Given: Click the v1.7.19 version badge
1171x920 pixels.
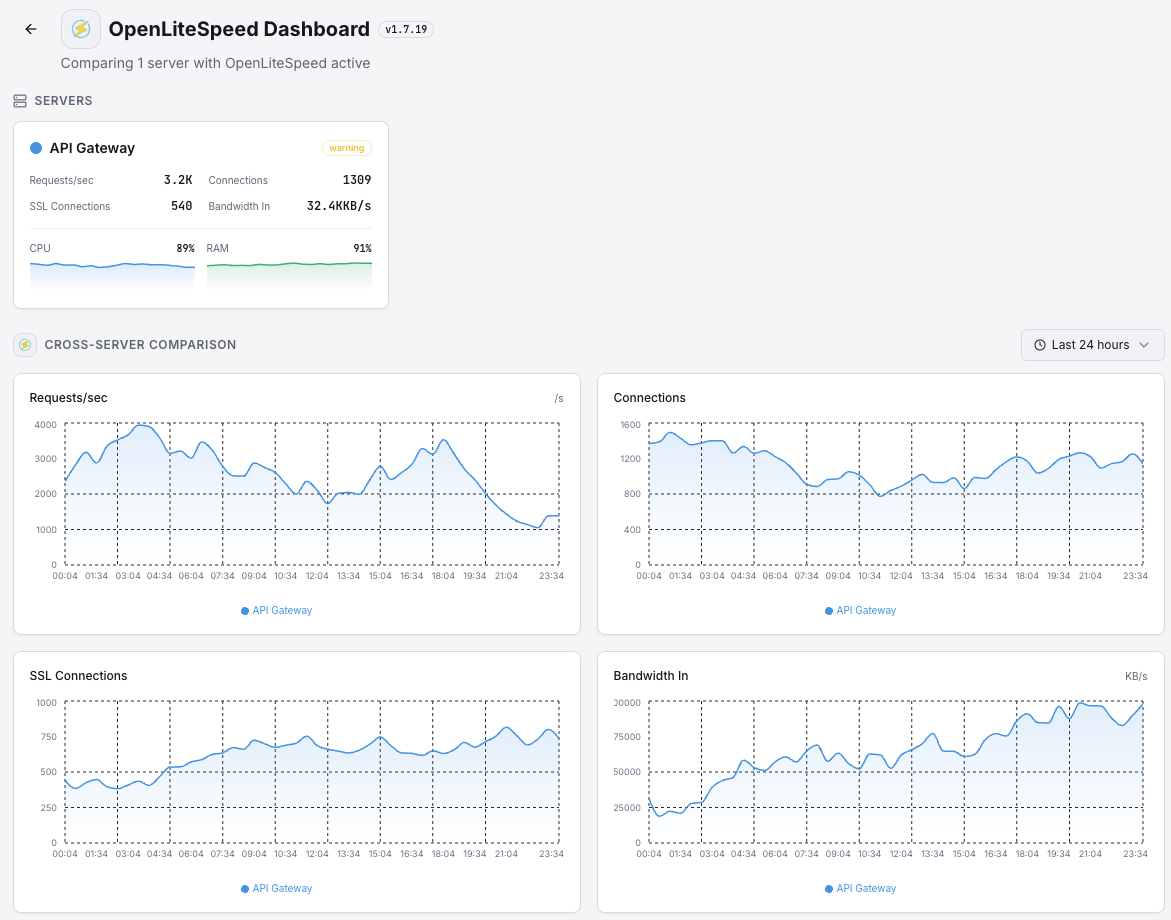Looking at the screenshot, I should (406, 29).
